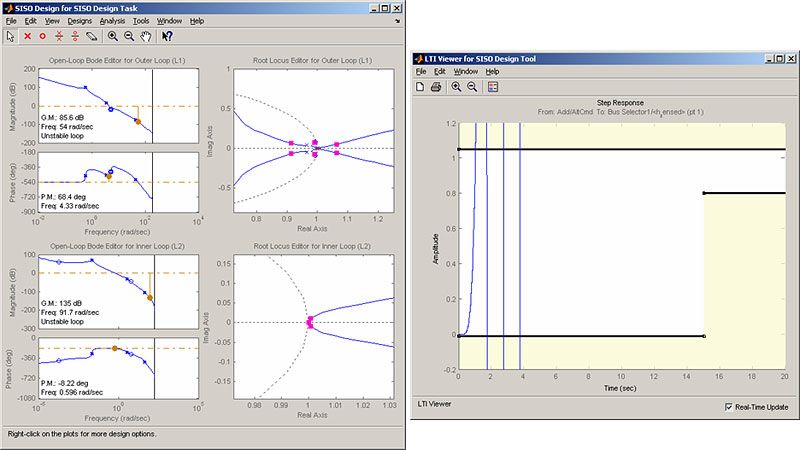
Task: Click the 'Right-click on the plots' status bar message
Action: pyautogui.click(x=82, y=434)
